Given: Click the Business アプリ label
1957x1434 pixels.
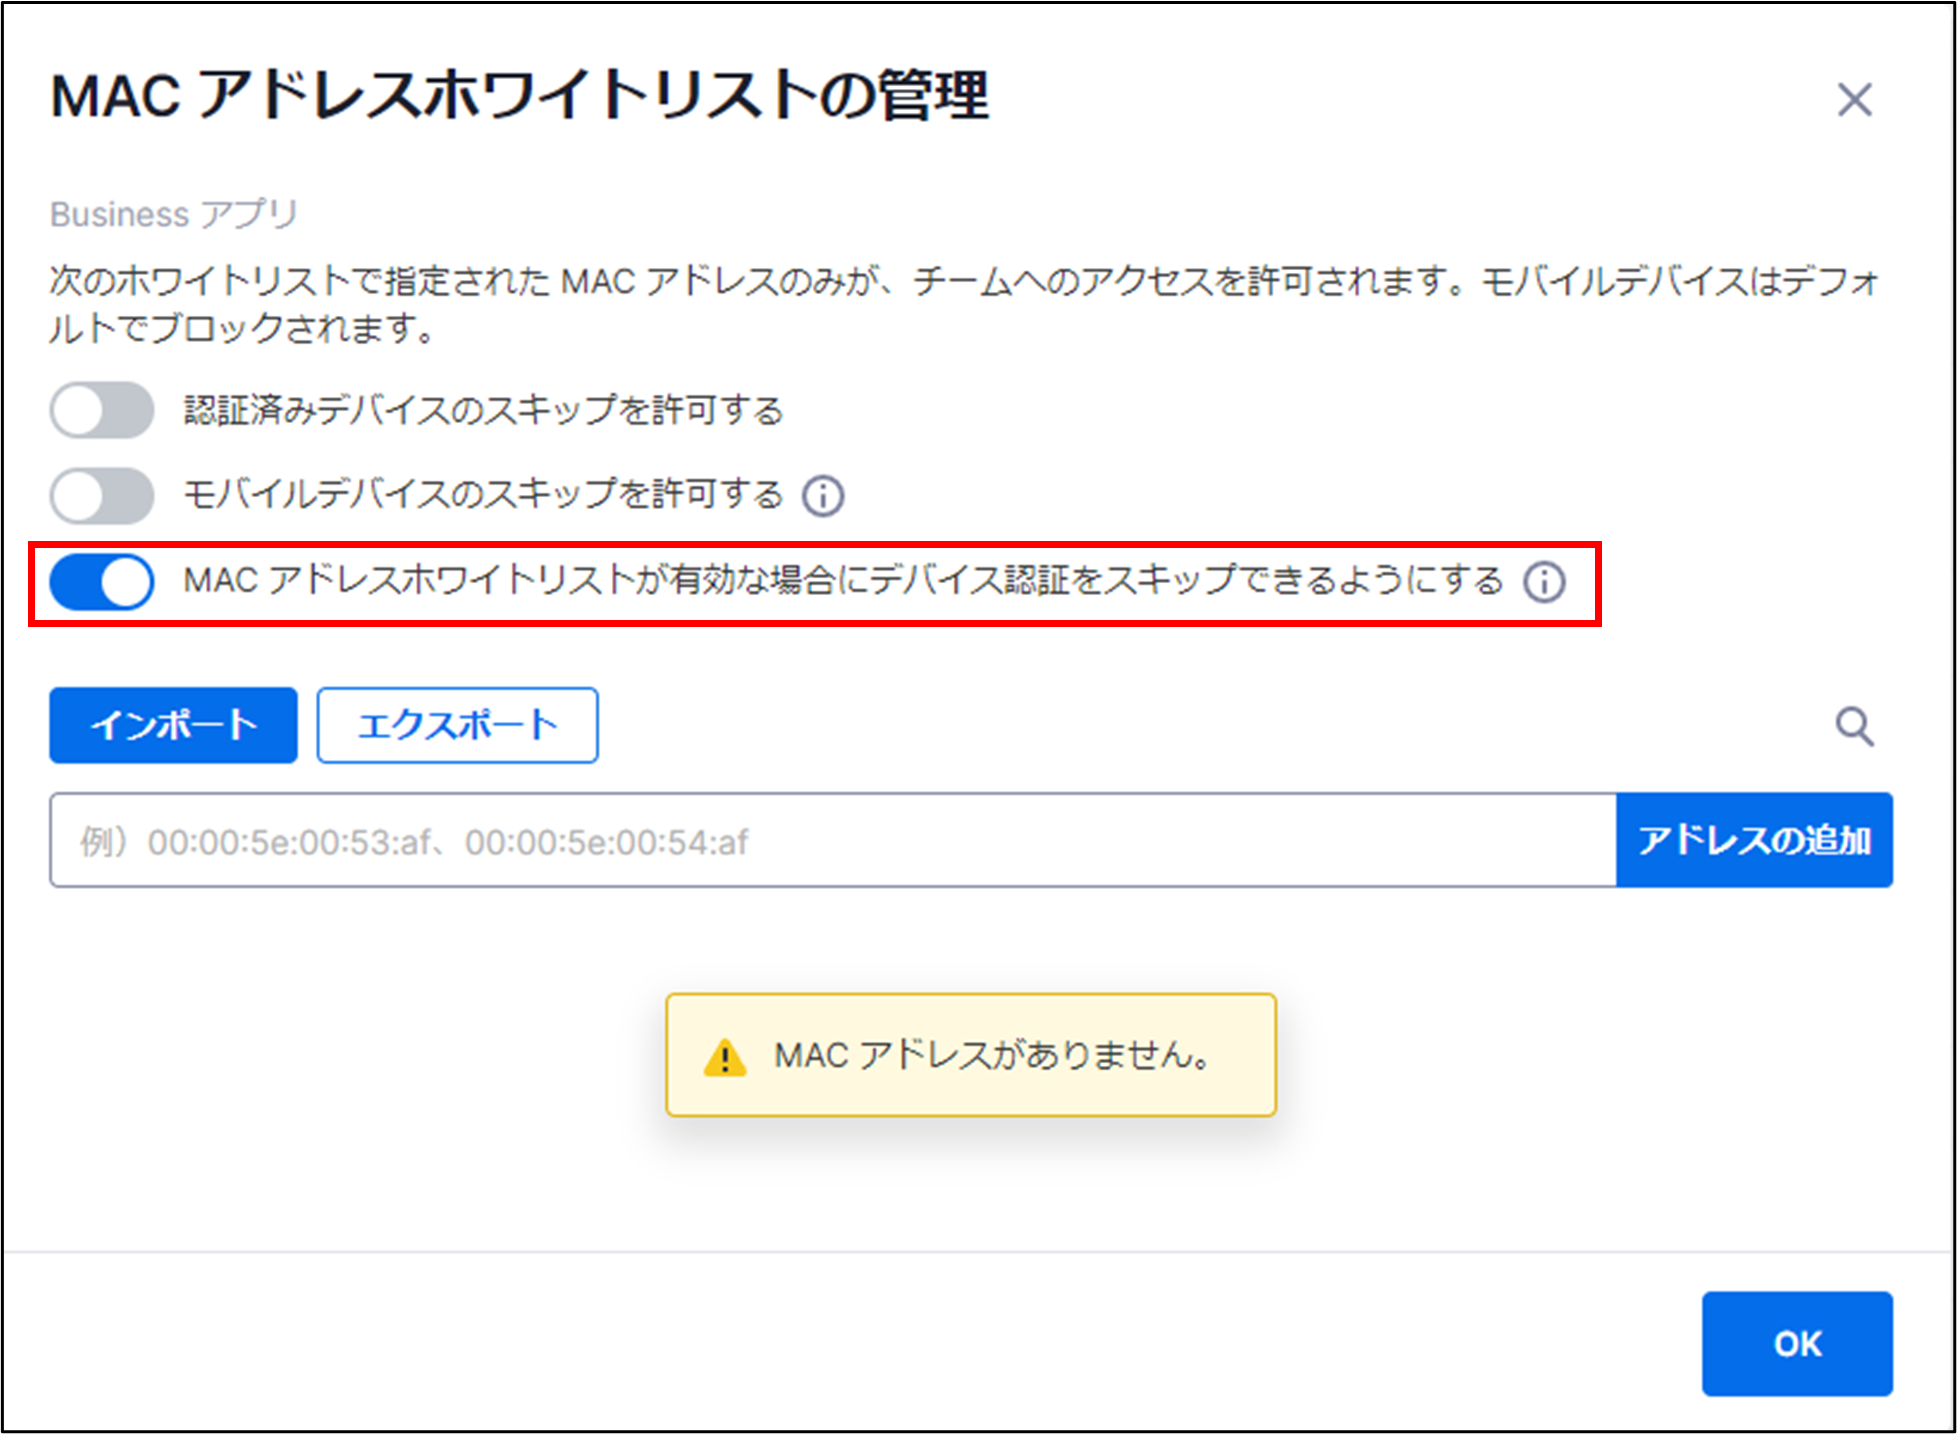Looking at the screenshot, I should 174,214.
